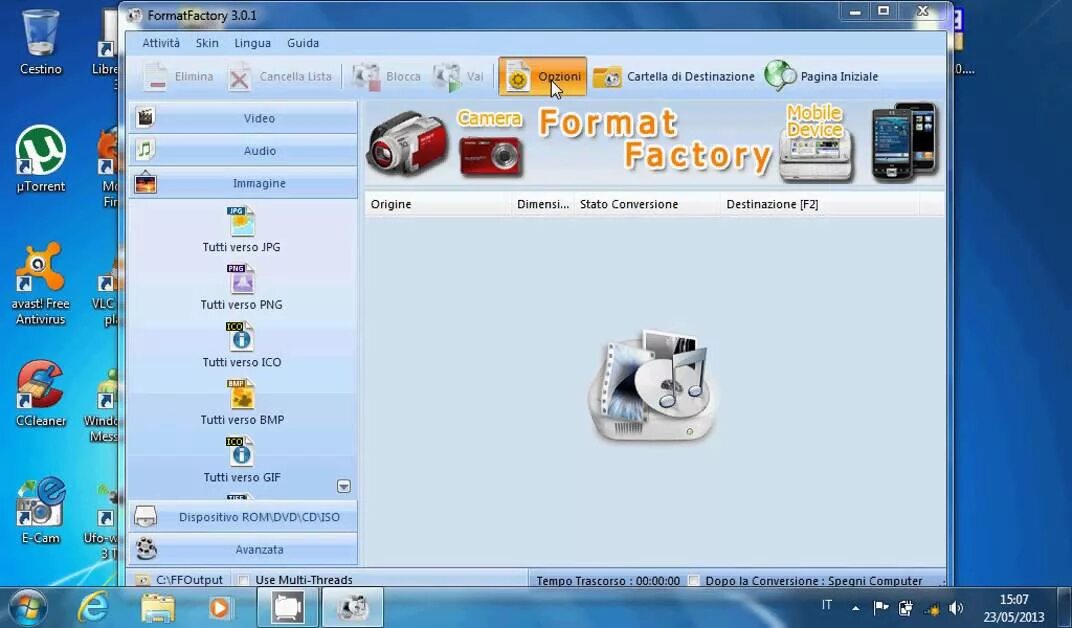1072x628 pixels.
Task: Expand Dispositivo ROM\DVD\CD\ISO panel
Action: pos(243,517)
